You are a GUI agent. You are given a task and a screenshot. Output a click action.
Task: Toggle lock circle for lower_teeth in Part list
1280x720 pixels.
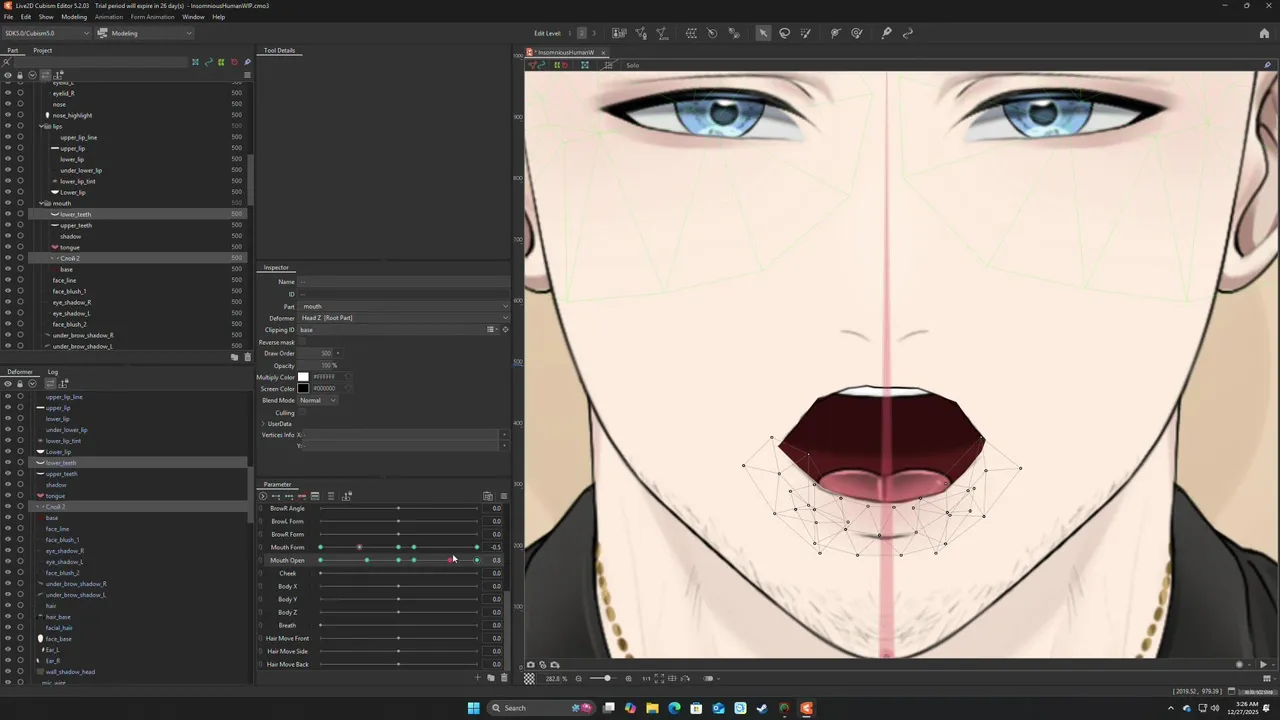pos(20,214)
